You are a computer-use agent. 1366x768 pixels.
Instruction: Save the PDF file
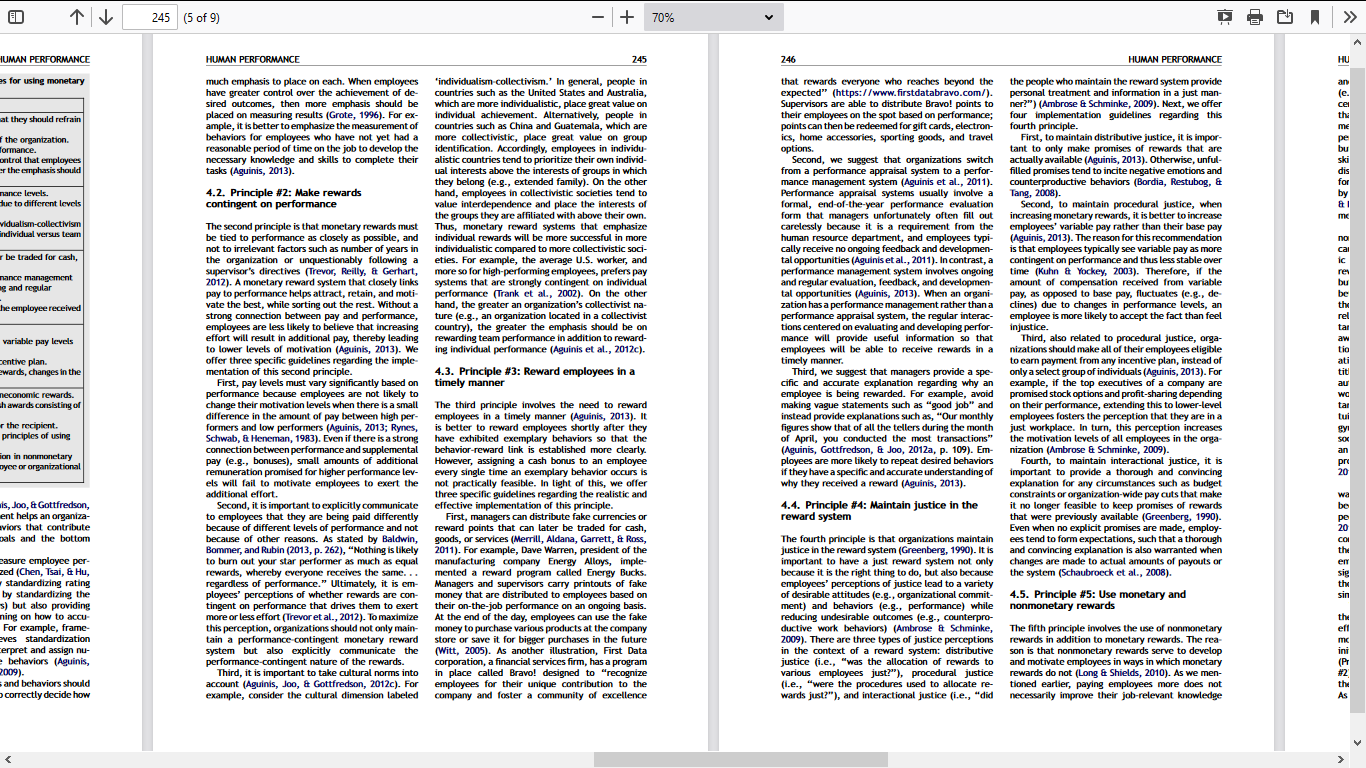(x=1283, y=16)
